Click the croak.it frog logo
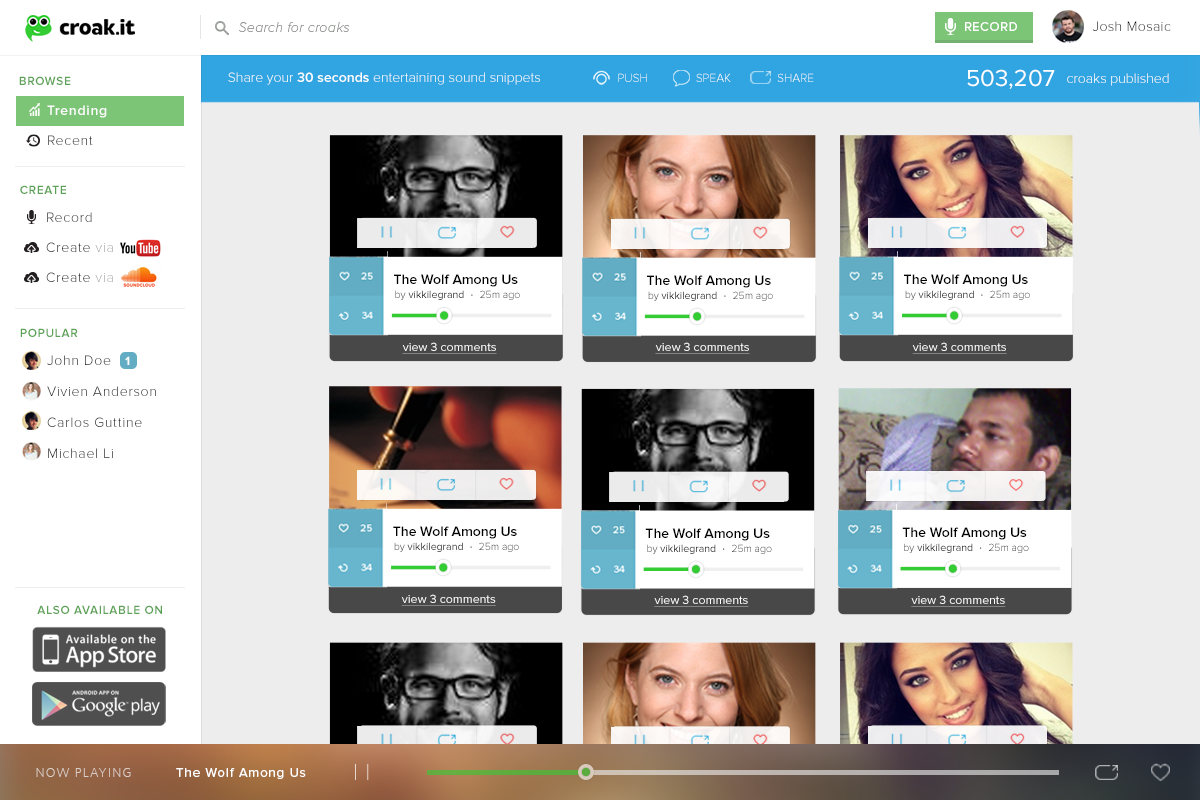This screenshot has height=800, width=1200. coord(80,27)
